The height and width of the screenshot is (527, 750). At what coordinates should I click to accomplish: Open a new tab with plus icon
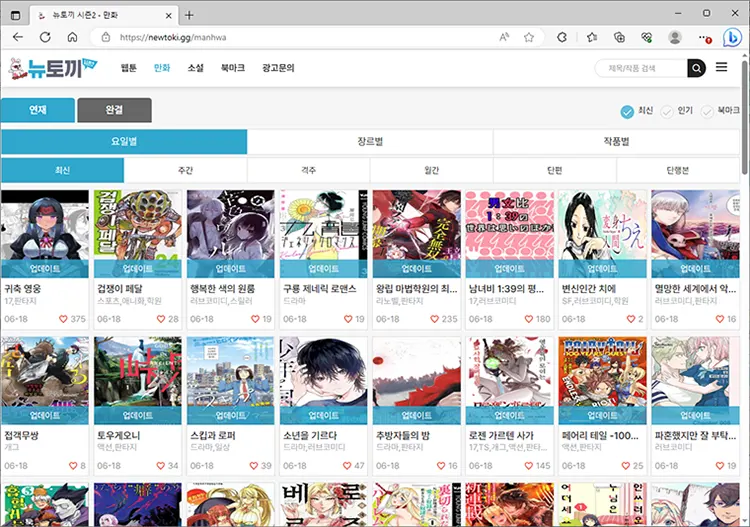click(189, 15)
